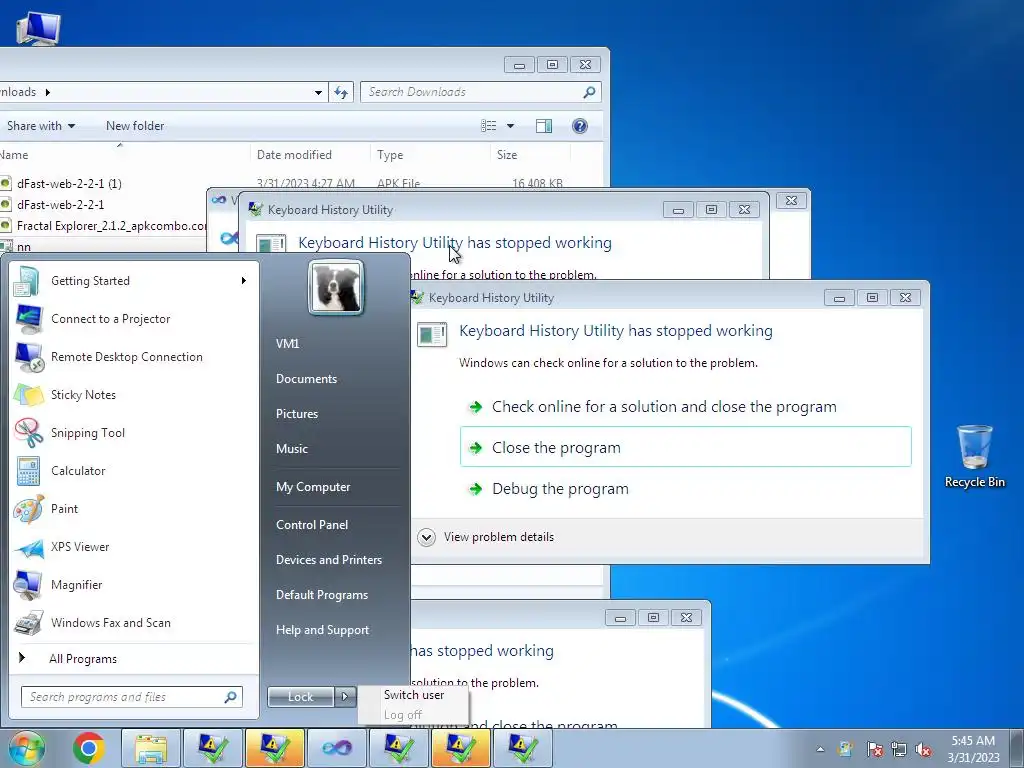Viewport: 1024px width, 768px height.
Task: Open Default Programs
Action: click(x=321, y=595)
